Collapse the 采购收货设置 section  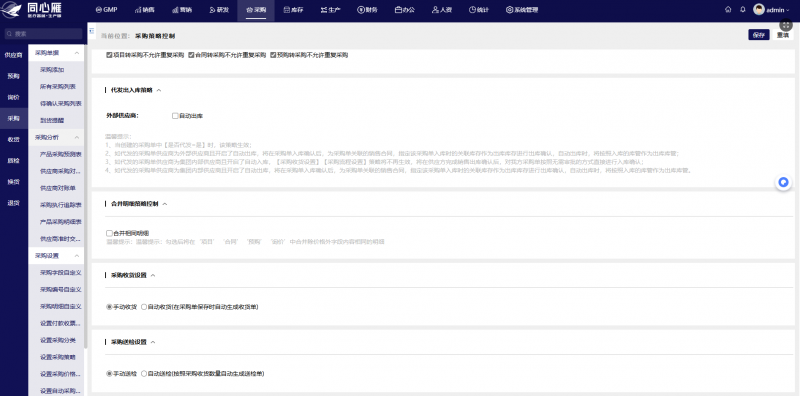[x=153, y=275]
